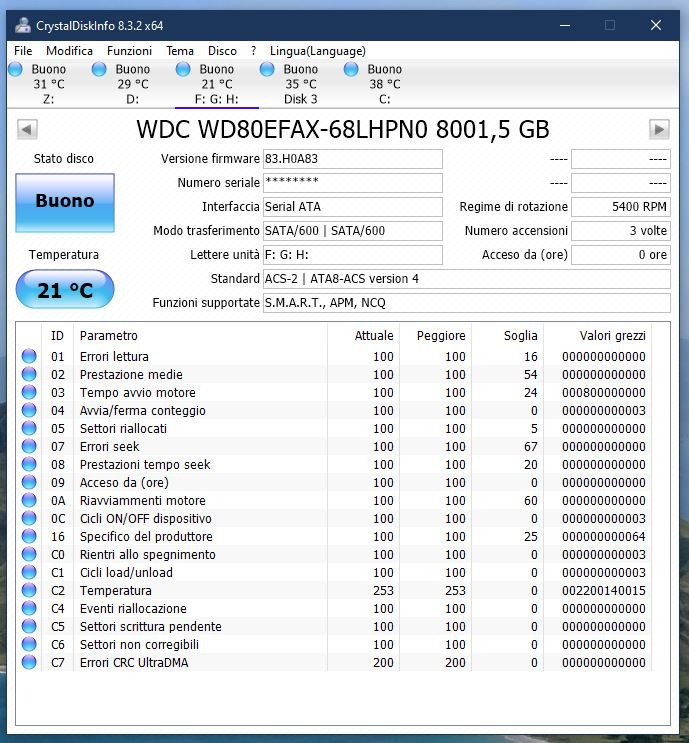Click the blue status orb for drive D:
The image size is (689, 743).
(99, 69)
